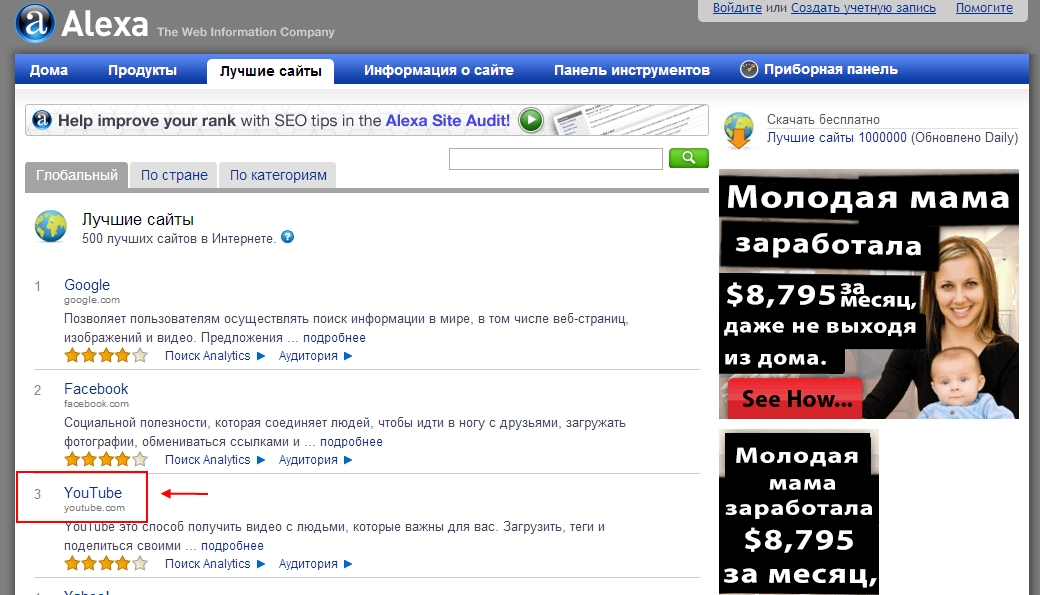Click YouTube's star rating
Image resolution: width=1040 pixels, height=595 pixels.
(106, 564)
